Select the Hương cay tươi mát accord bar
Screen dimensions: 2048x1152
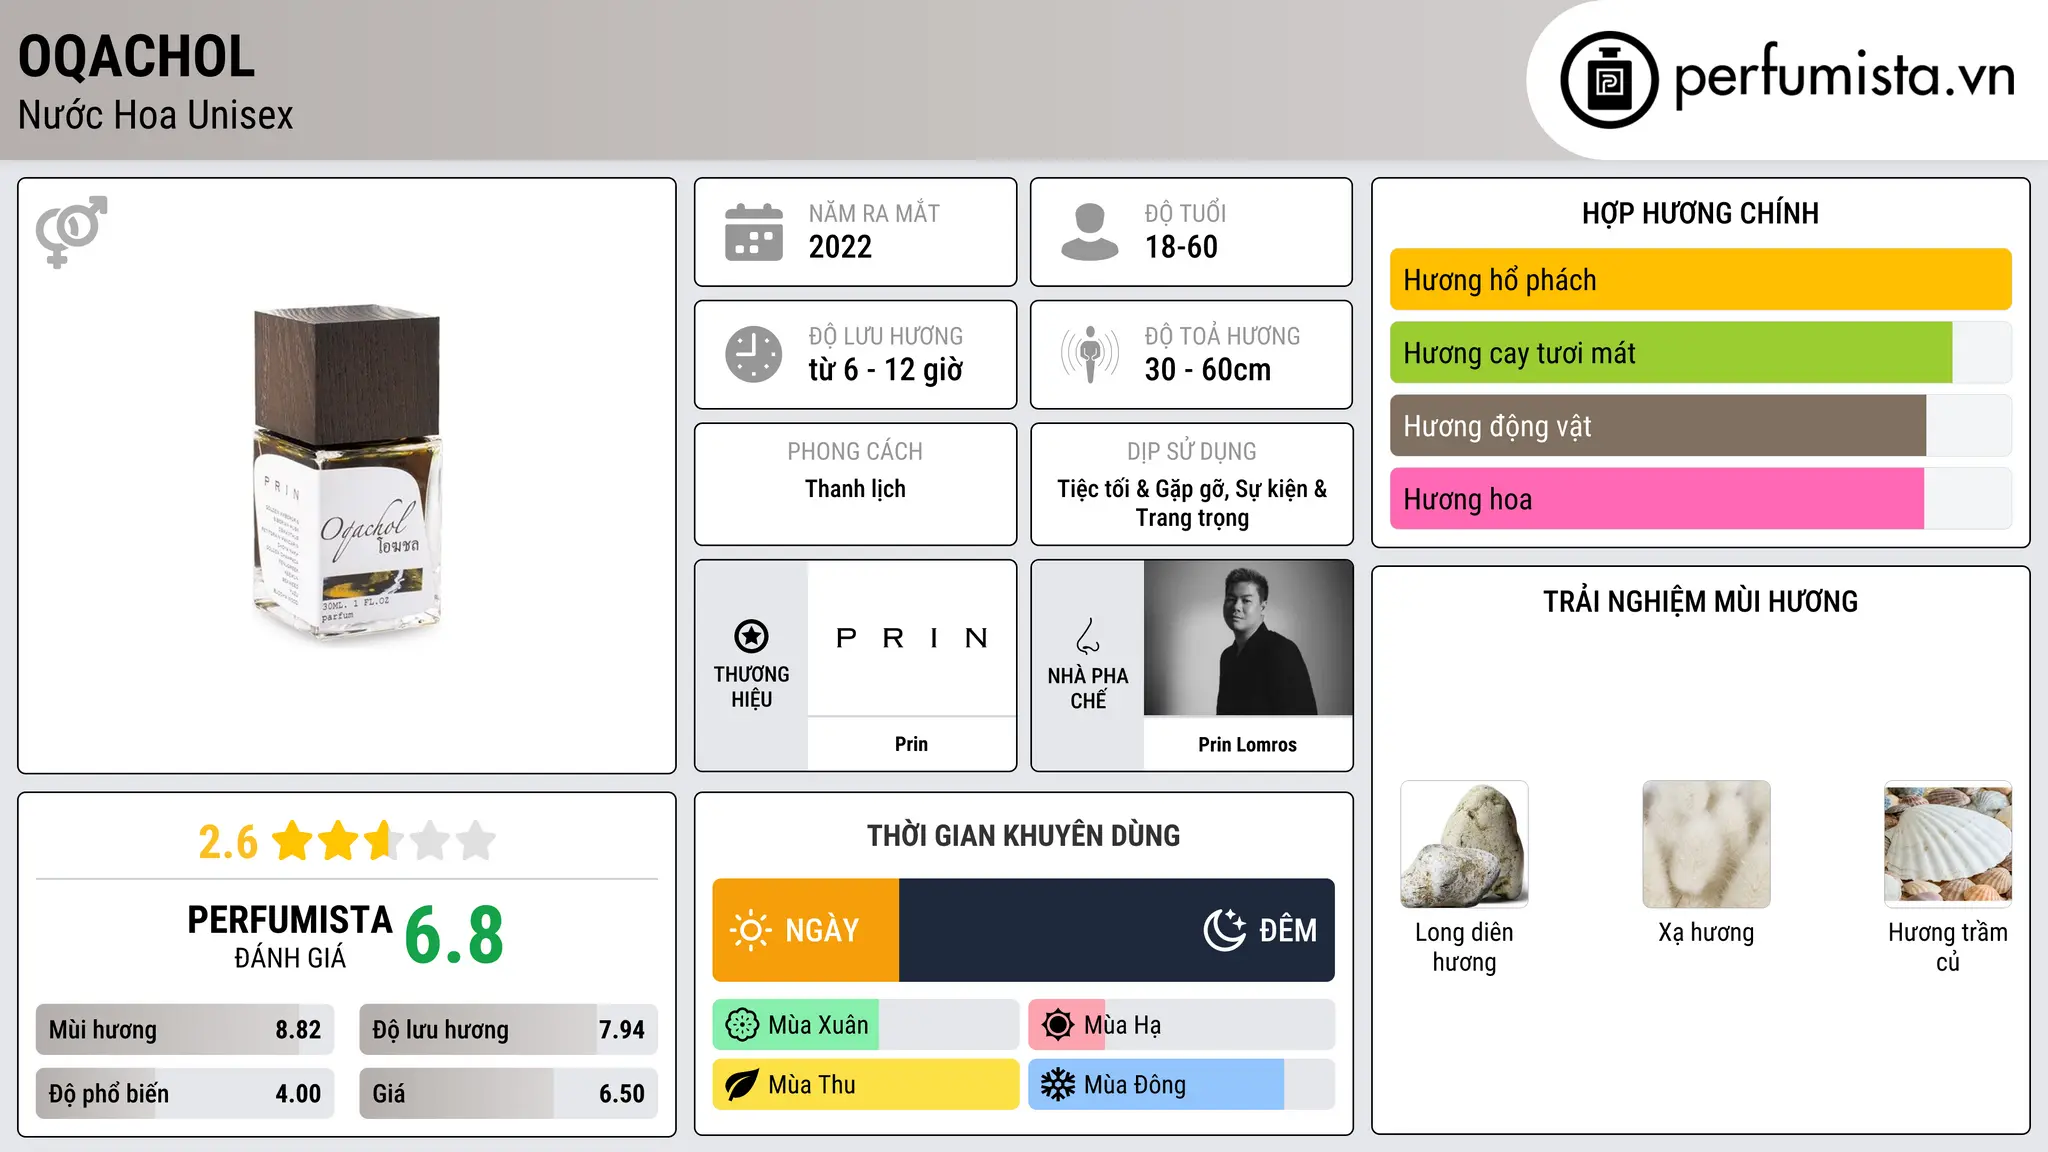pos(1700,353)
